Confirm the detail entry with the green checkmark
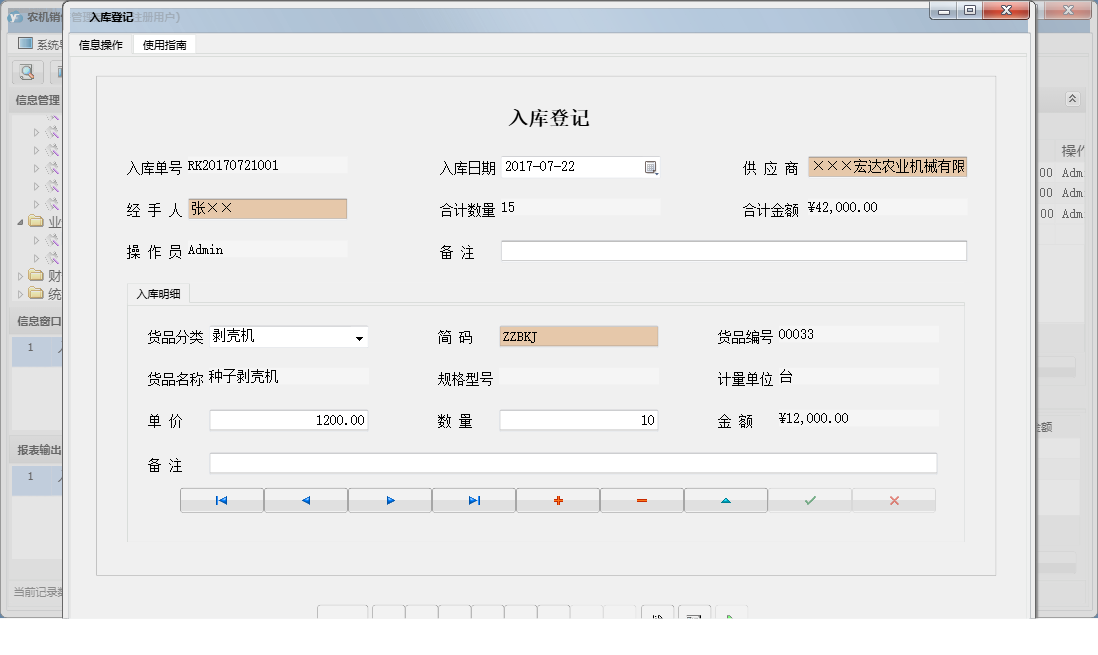 tap(810, 500)
